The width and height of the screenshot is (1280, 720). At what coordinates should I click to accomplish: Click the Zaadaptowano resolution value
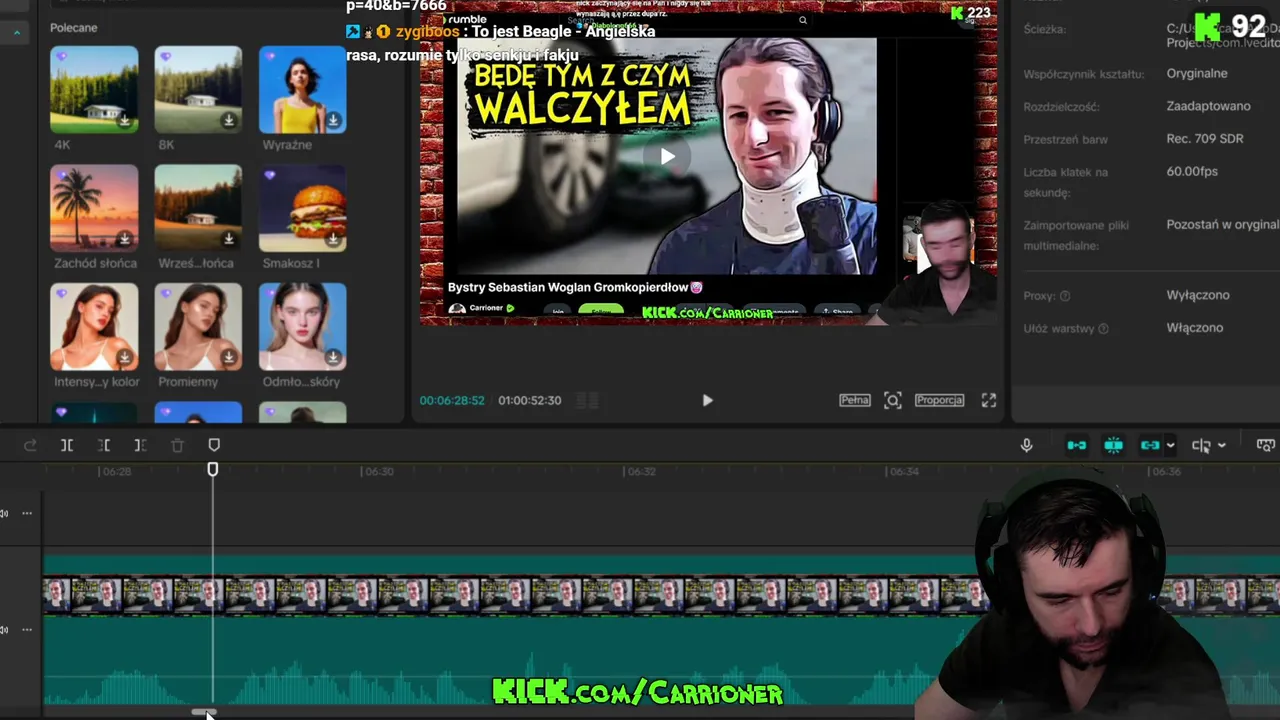pyautogui.click(x=1208, y=106)
